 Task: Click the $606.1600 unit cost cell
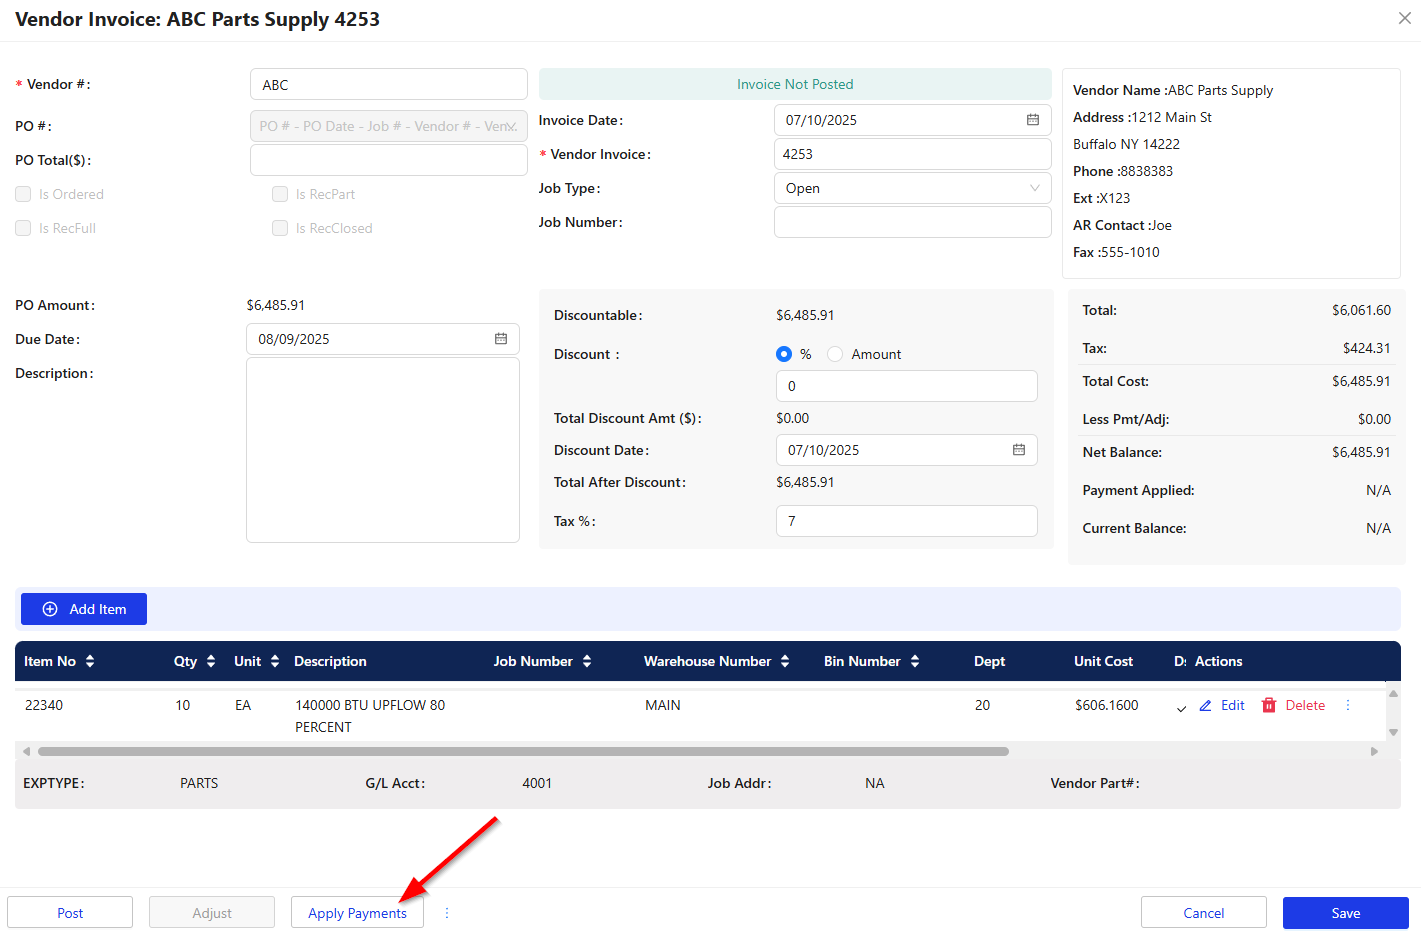tap(1107, 705)
